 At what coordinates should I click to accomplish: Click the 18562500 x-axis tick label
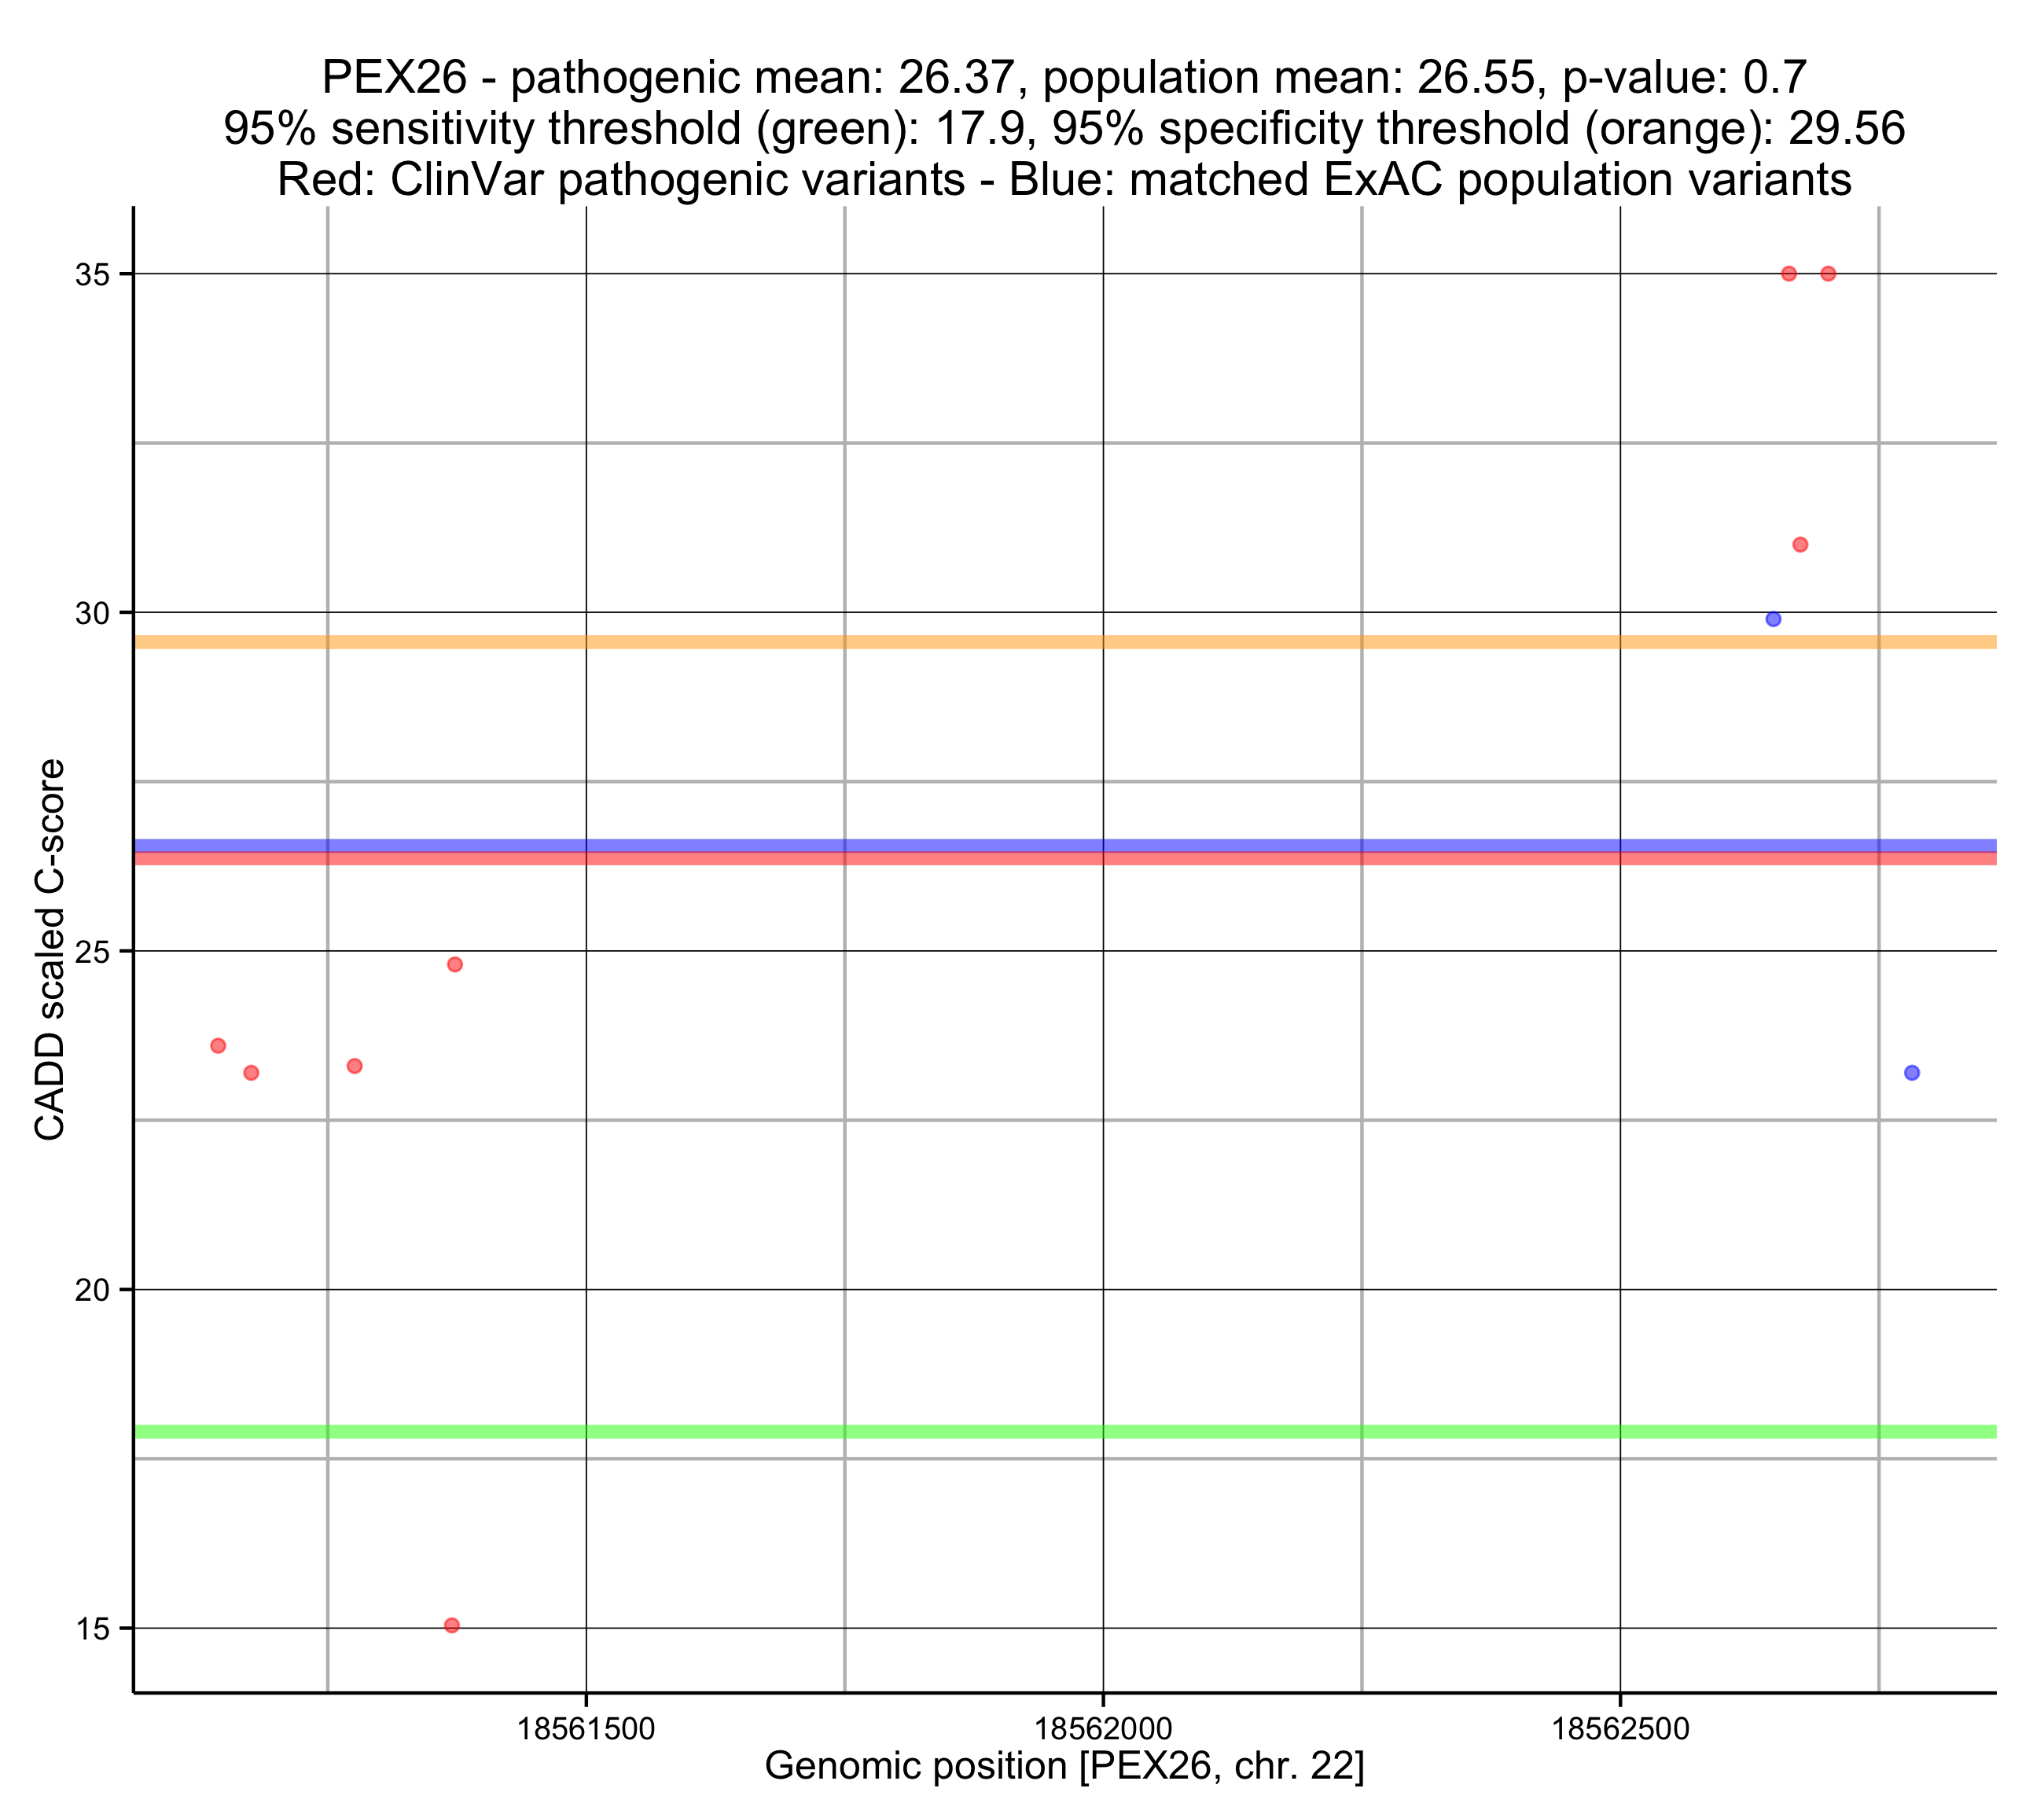click(x=1620, y=1728)
